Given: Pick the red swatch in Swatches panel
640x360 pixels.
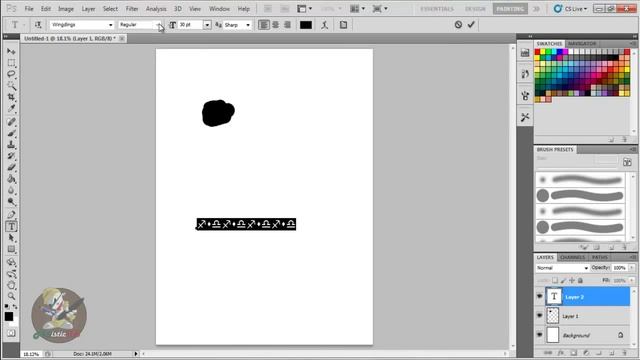Looking at the screenshot, I should (538, 52).
